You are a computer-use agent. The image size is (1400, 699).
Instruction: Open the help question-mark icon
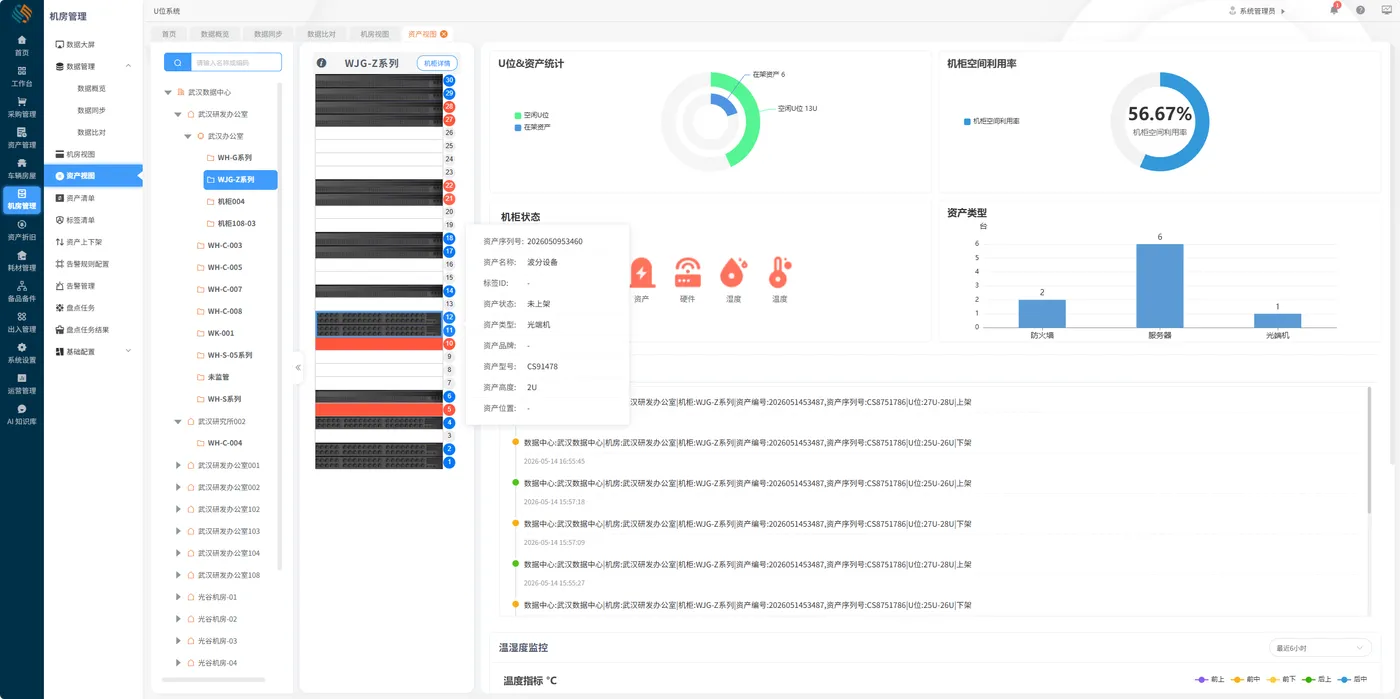[1360, 10]
